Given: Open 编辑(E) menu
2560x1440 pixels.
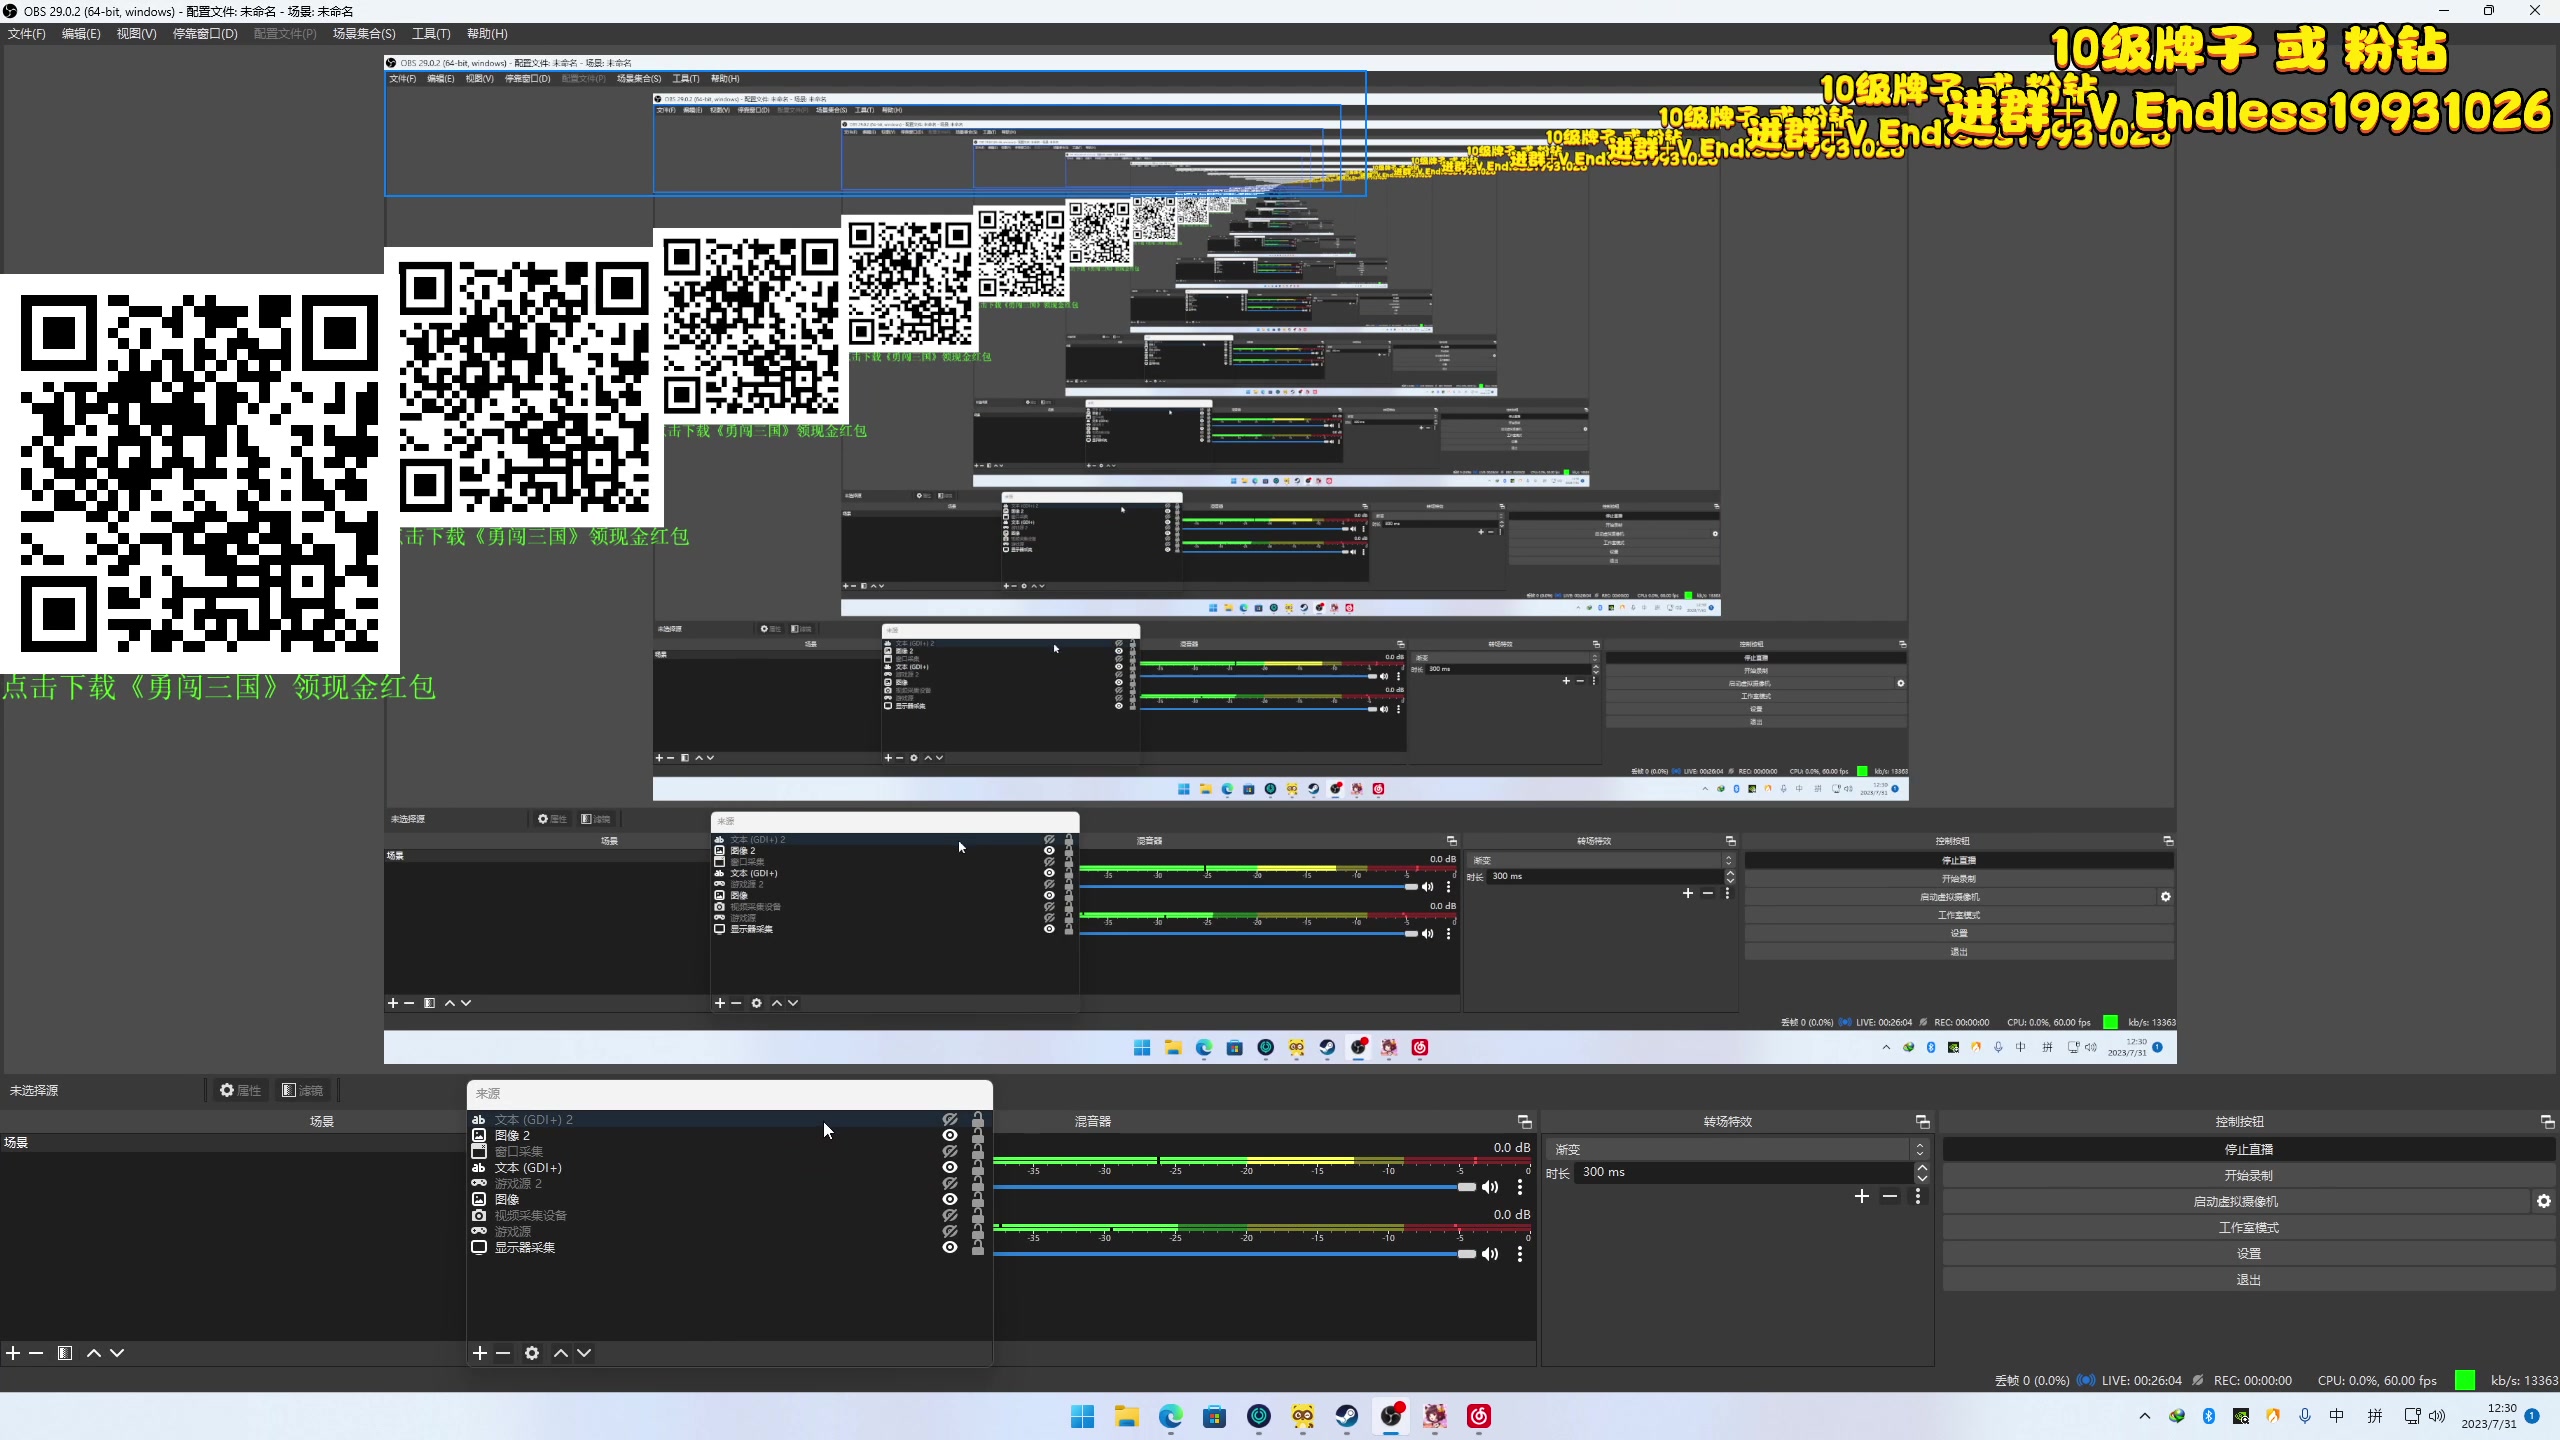Looking at the screenshot, I should click(x=81, y=34).
